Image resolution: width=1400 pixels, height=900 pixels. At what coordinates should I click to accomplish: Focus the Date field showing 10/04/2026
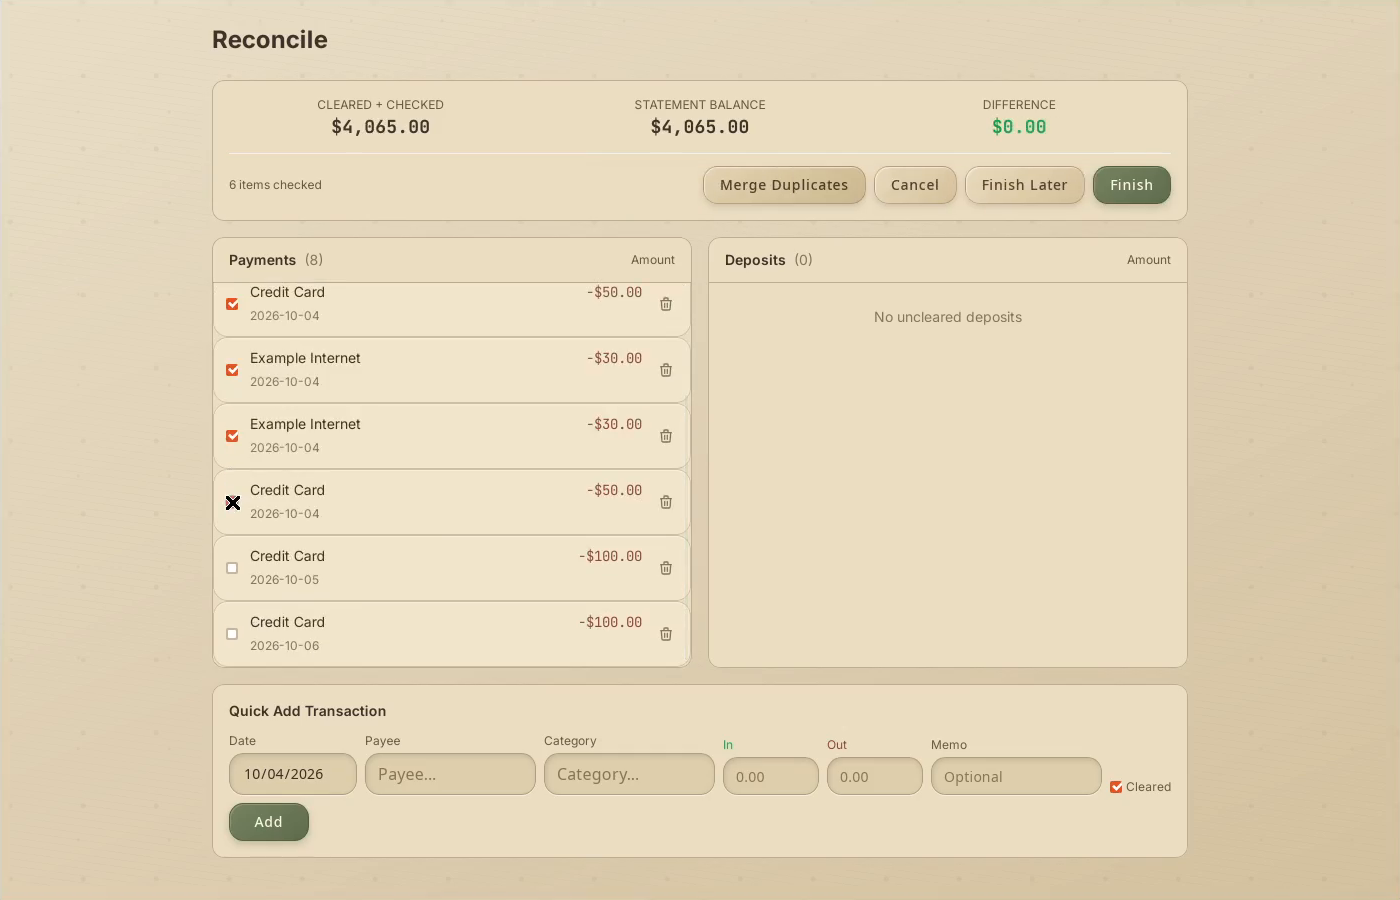[x=293, y=774]
